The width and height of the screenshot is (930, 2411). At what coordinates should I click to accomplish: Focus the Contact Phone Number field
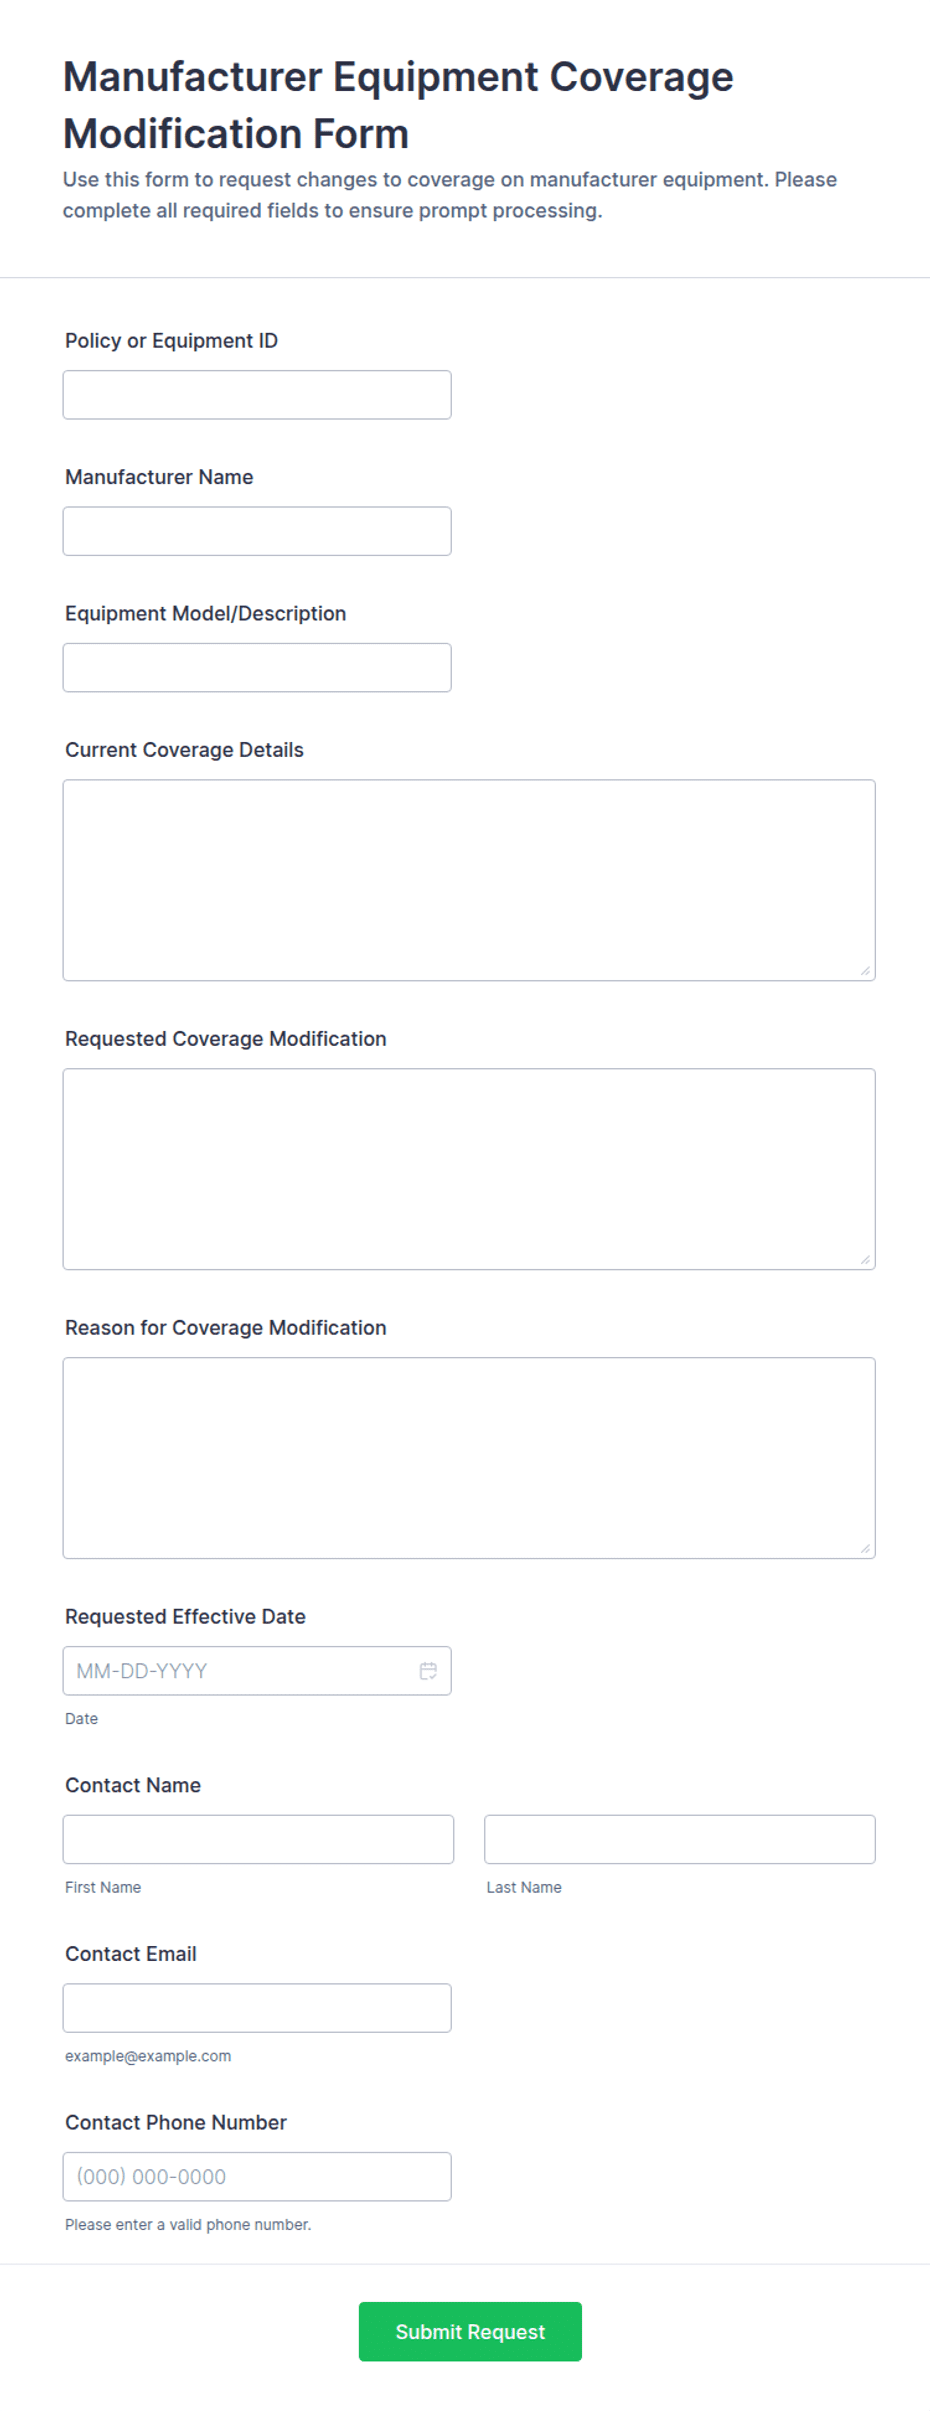(x=257, y=2176)
